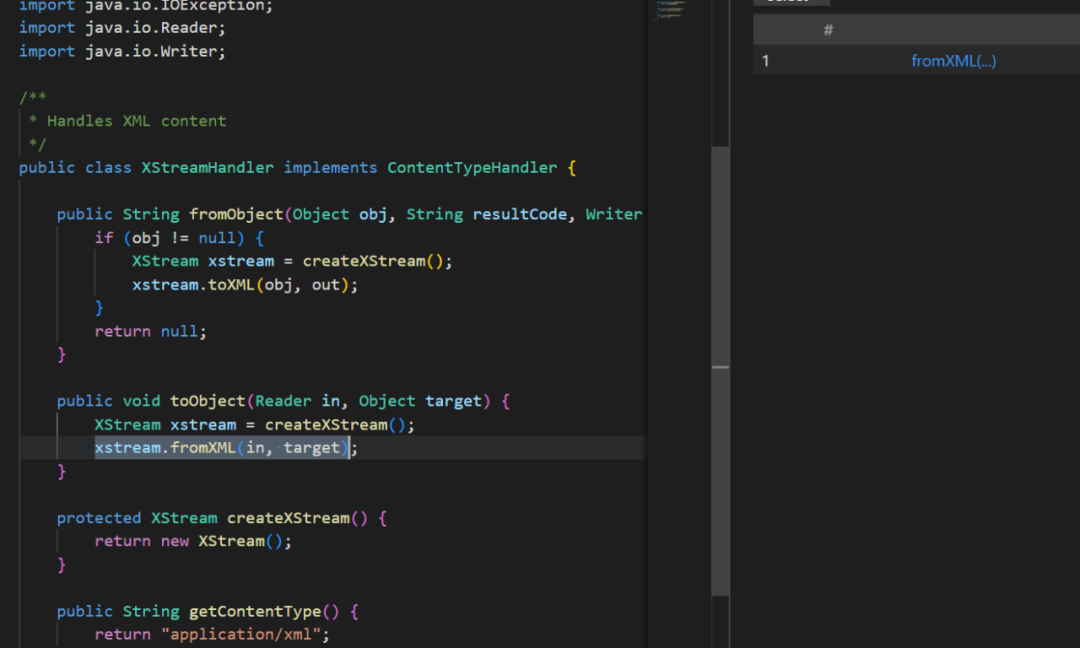Click the fromObject method name
This screenshot has height=648, width=1080.
pos(236,214)
